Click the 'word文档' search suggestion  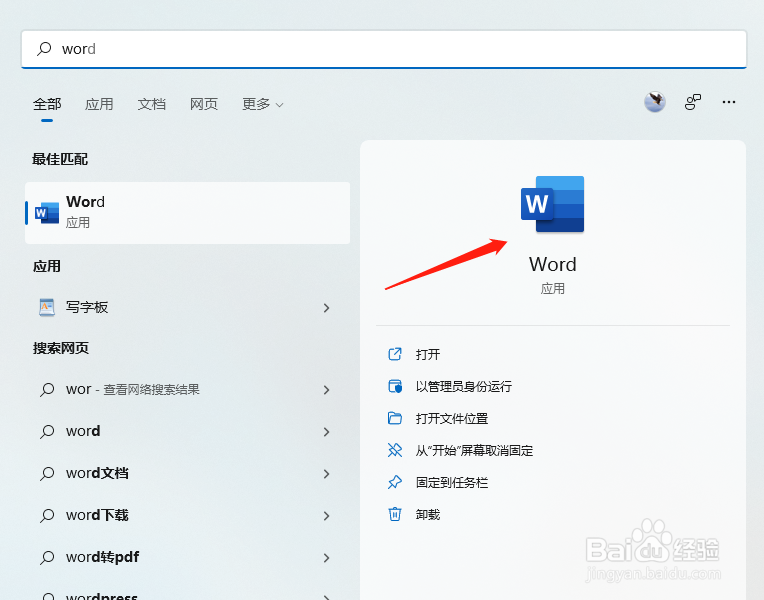[188, 473]
